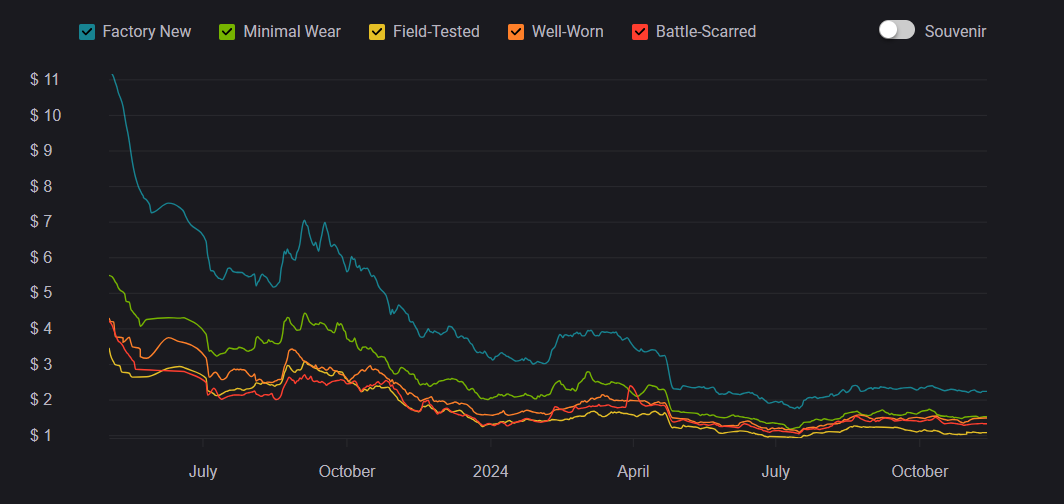
Task: Uncheck the Factory New checkbox
Action: point(87,32)
